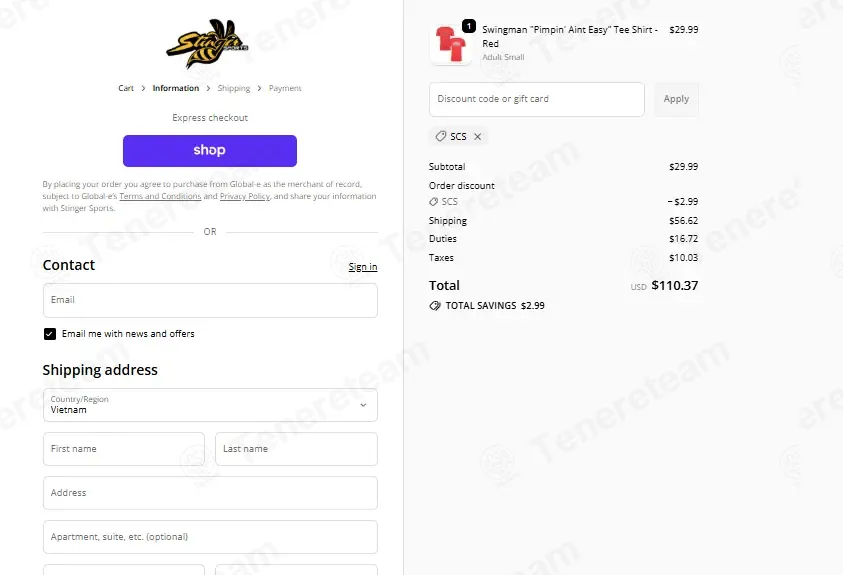
Task: Remove the SCS discount code tag
Action: coord(477,136)
